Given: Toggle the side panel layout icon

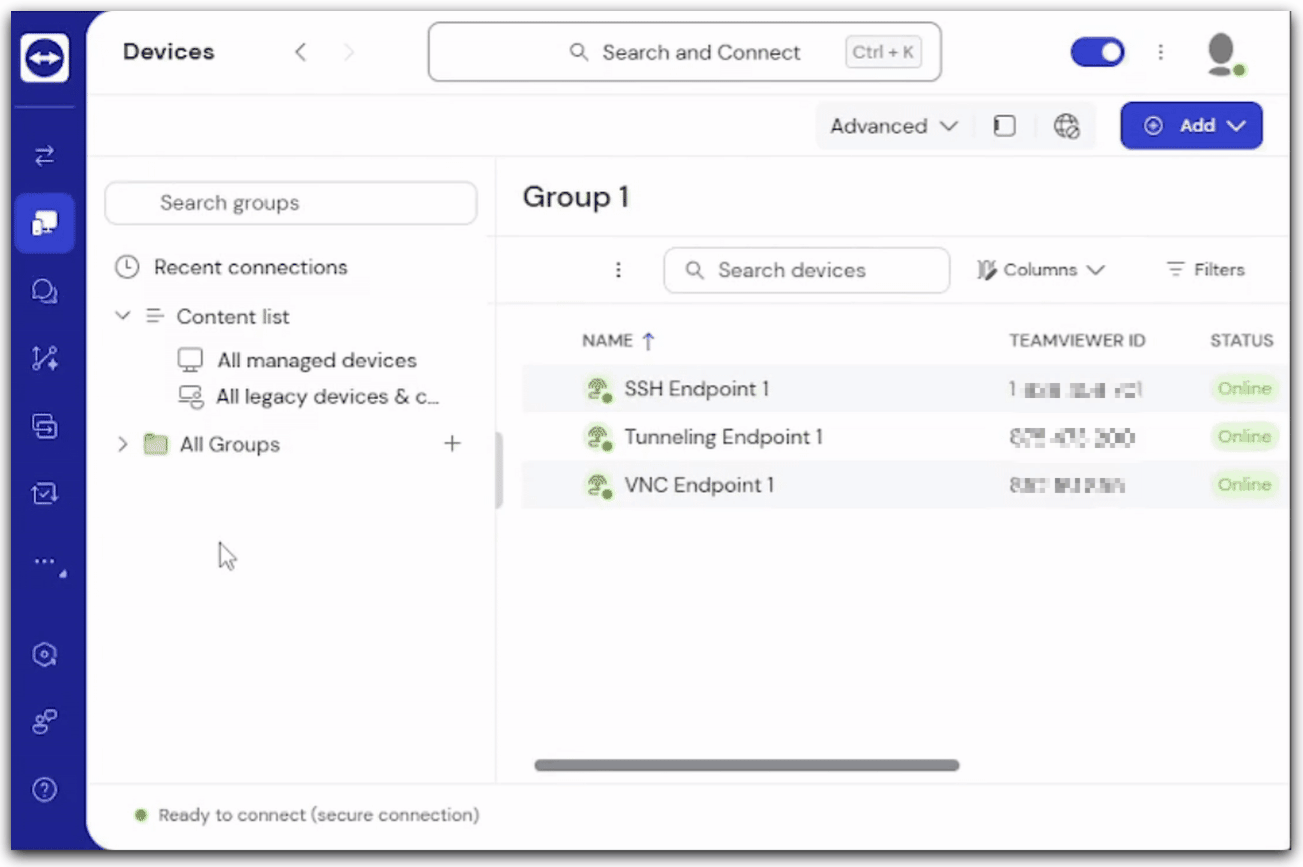Looking at the screenshot, I should tap(1005, 126).
